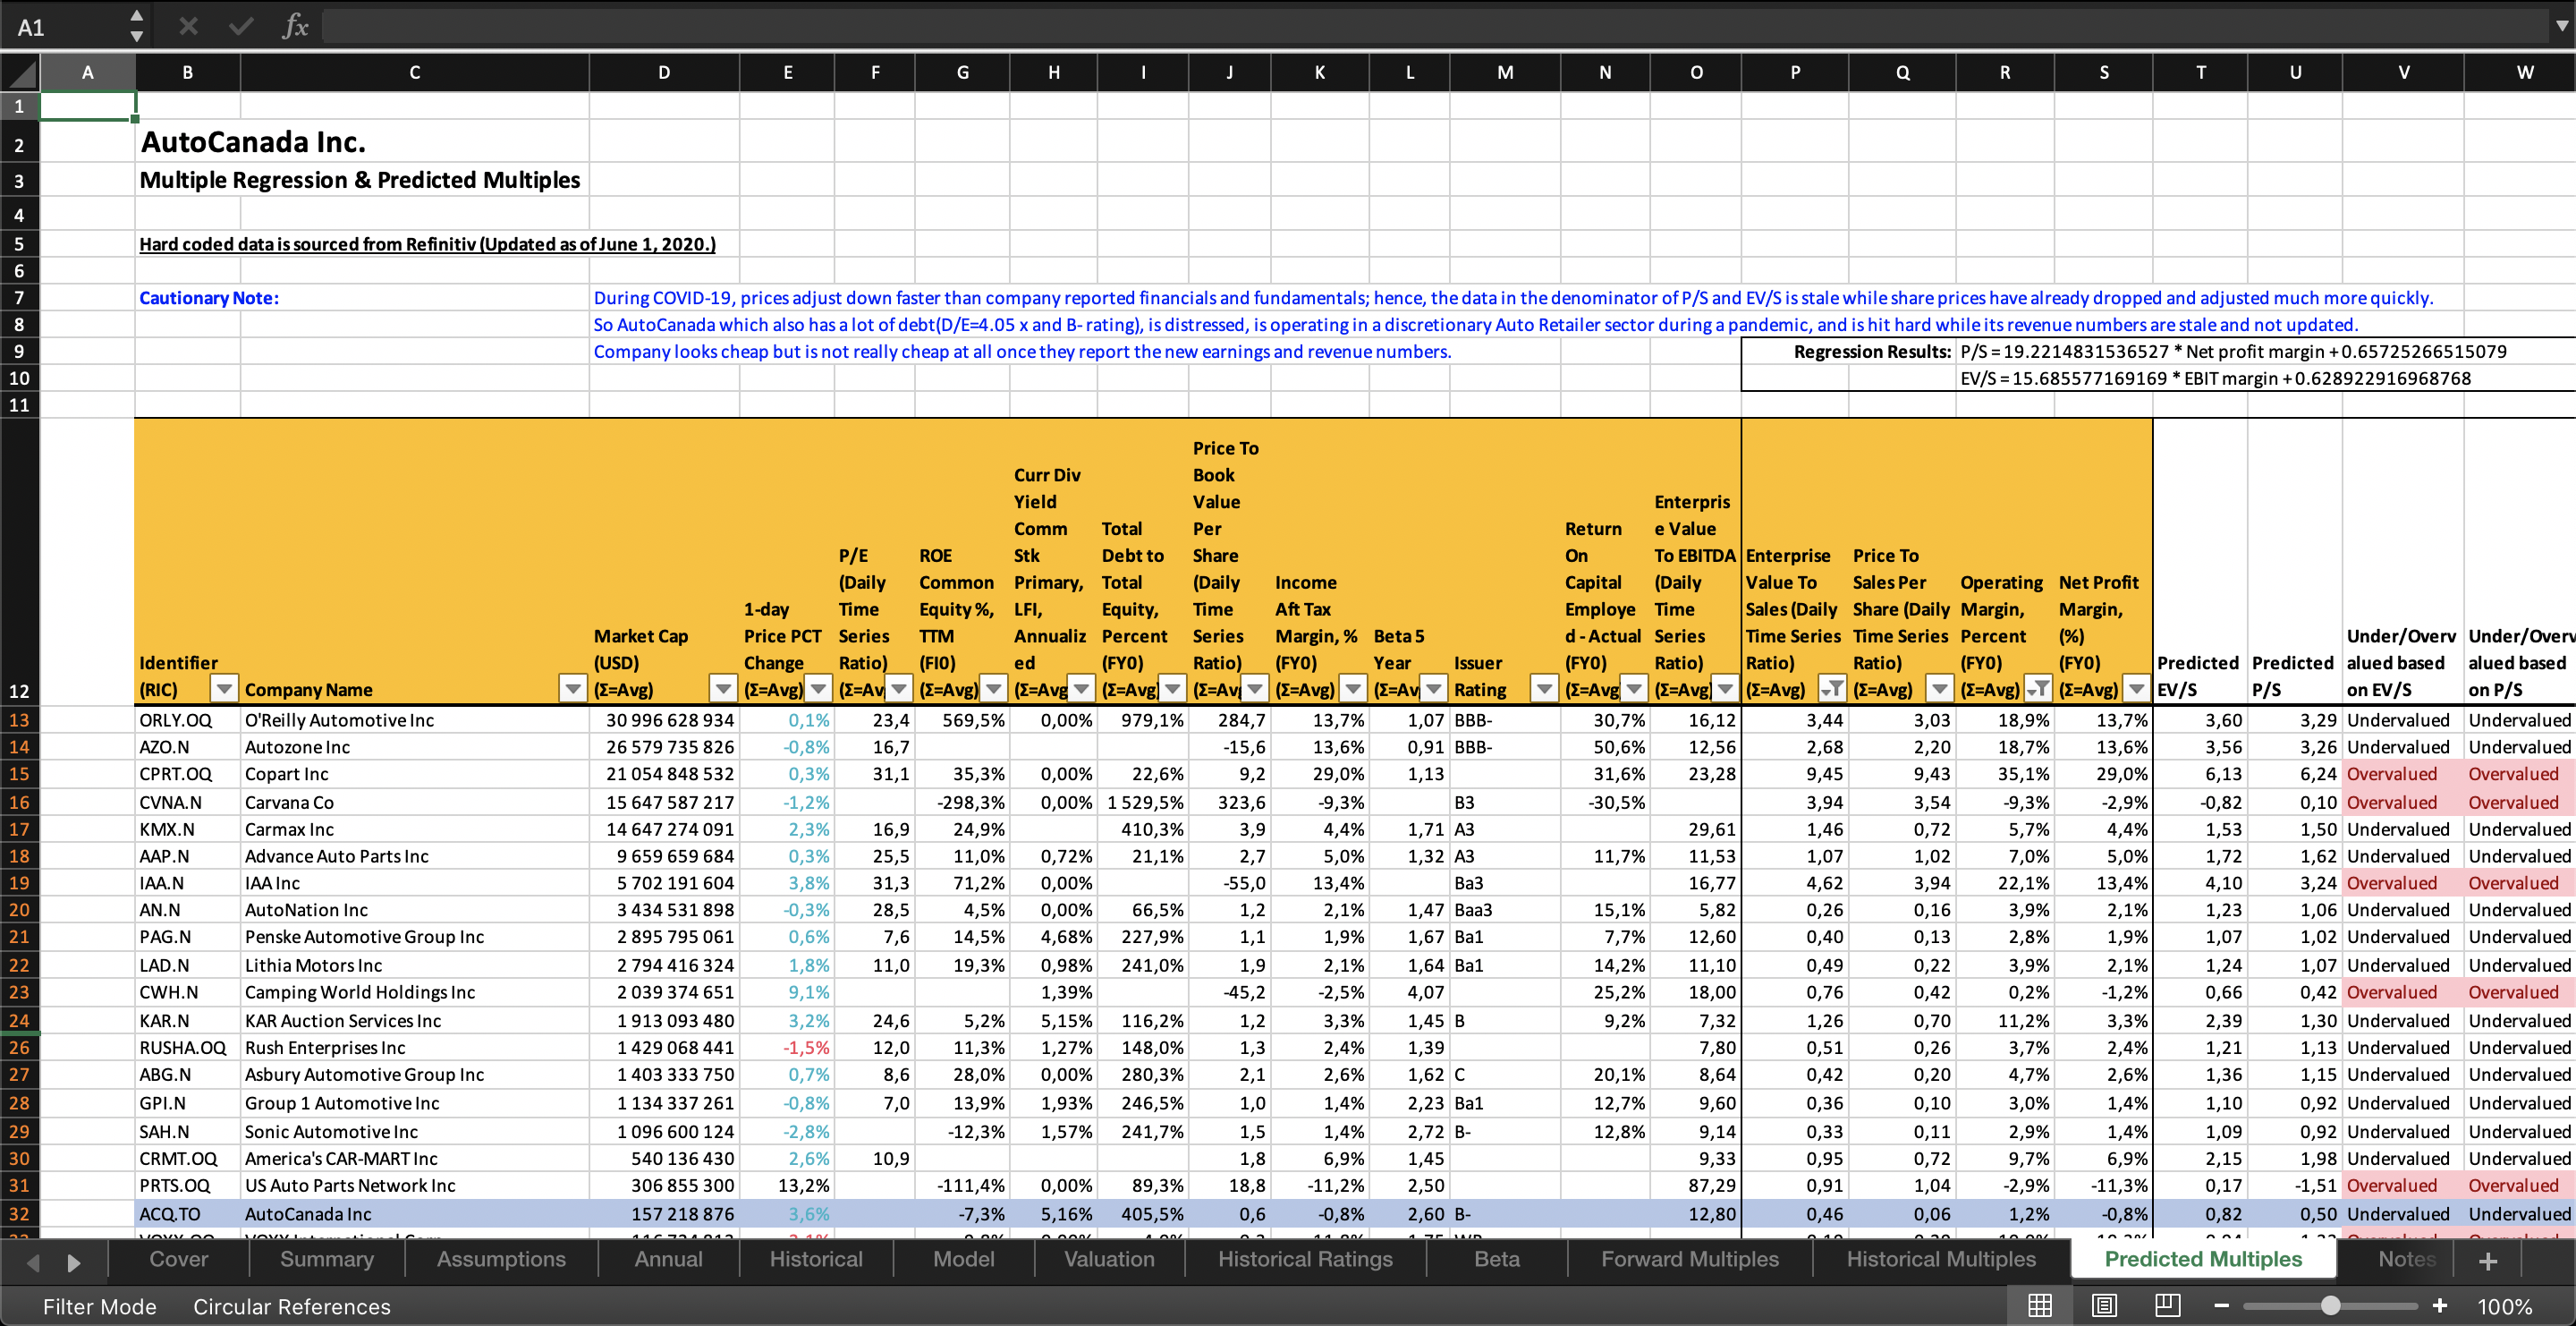
Task: Click the Name Box showing A1
Action: tap(65, 26)
